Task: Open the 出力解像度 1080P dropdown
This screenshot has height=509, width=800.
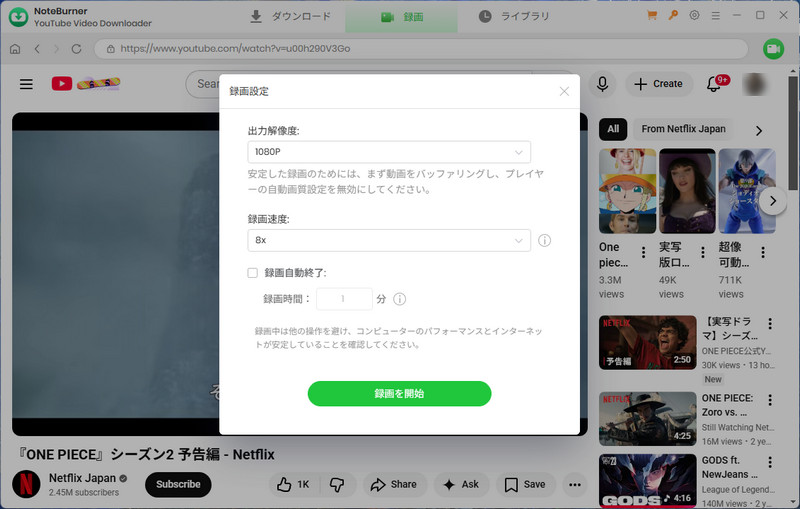Action: tap(389, 152)
